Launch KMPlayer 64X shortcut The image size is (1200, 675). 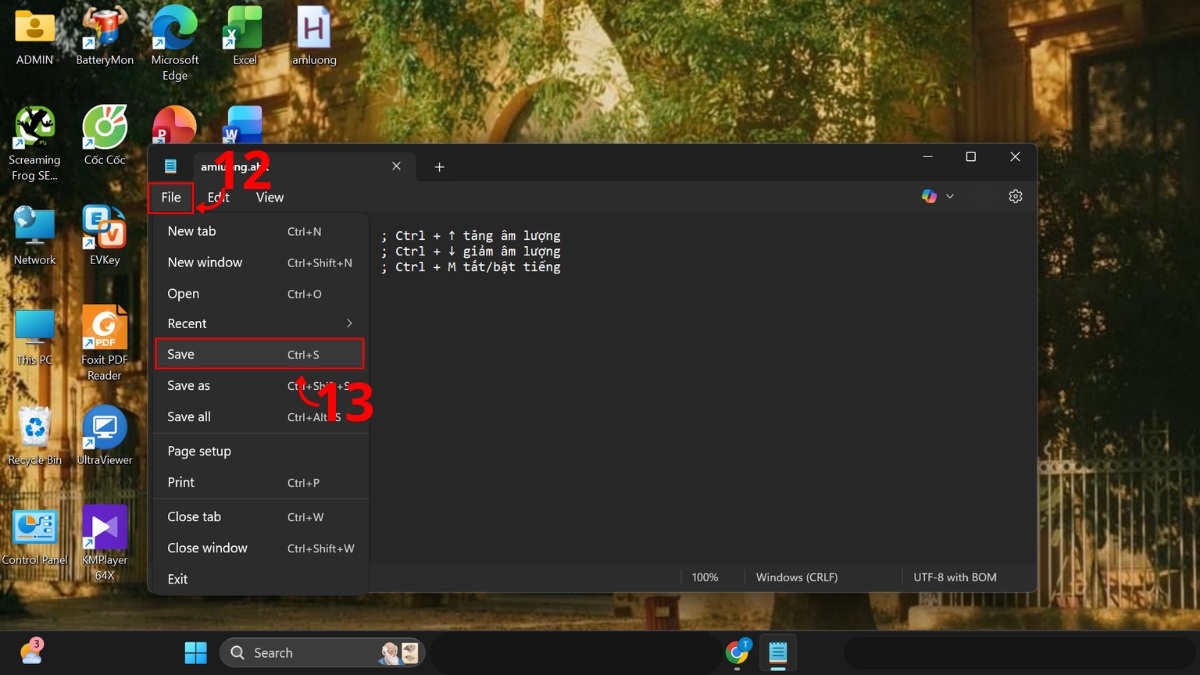(x=104, y=543)
